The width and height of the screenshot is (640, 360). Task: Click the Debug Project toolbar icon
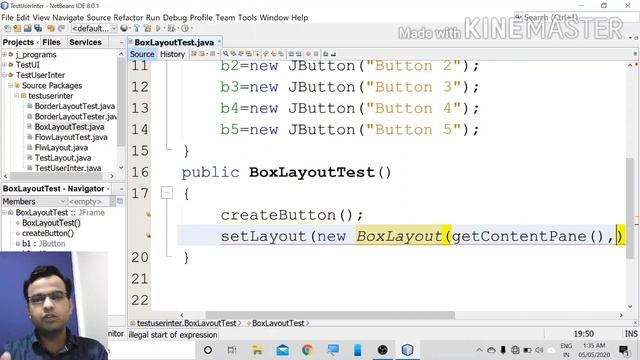tap(172, 28)
